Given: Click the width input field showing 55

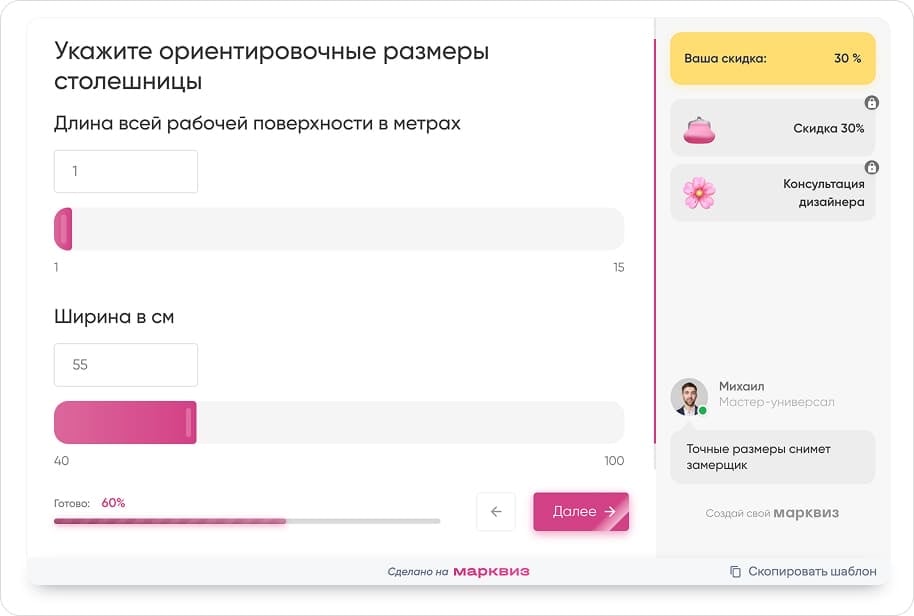Looking at the screenshot, I should (x=126, y=365).
